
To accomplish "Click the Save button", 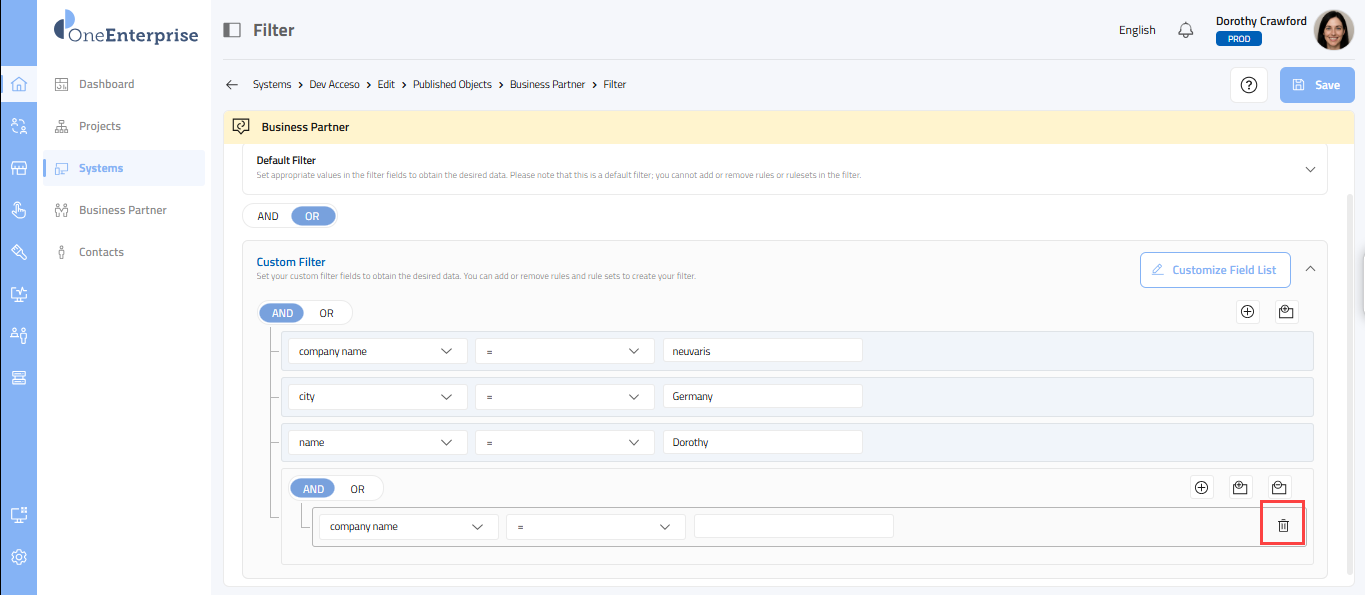I will [1316, 85].
